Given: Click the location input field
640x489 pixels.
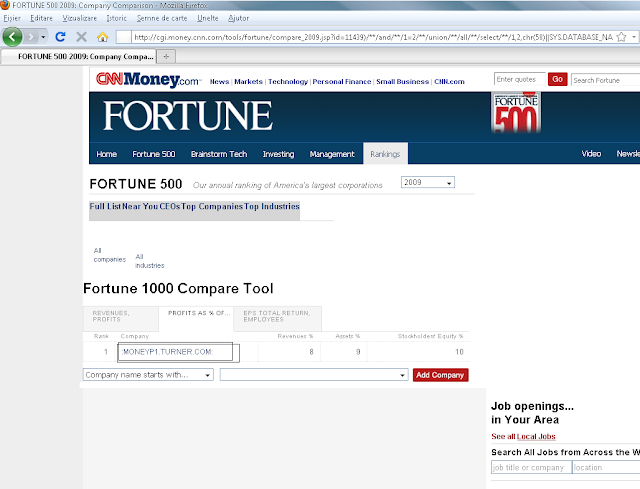Looking at the screenshot, I should point(606,467).
